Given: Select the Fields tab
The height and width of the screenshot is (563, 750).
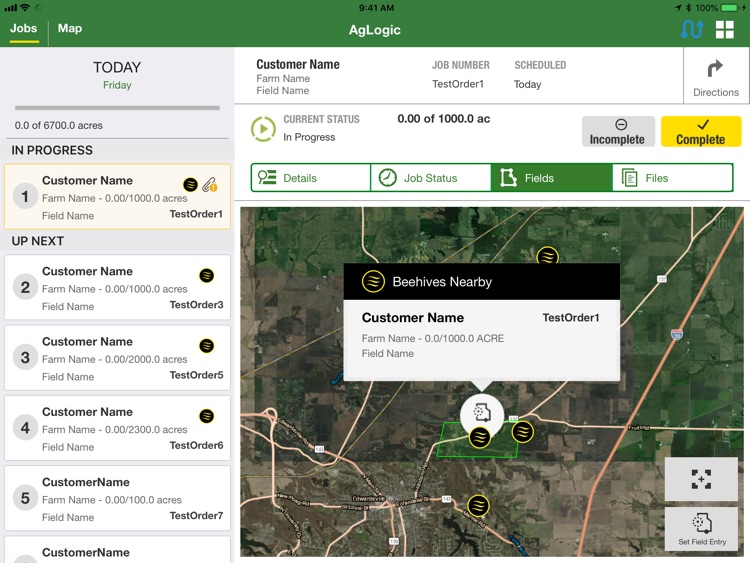Looking at the screenshot, I should [551, 178].
